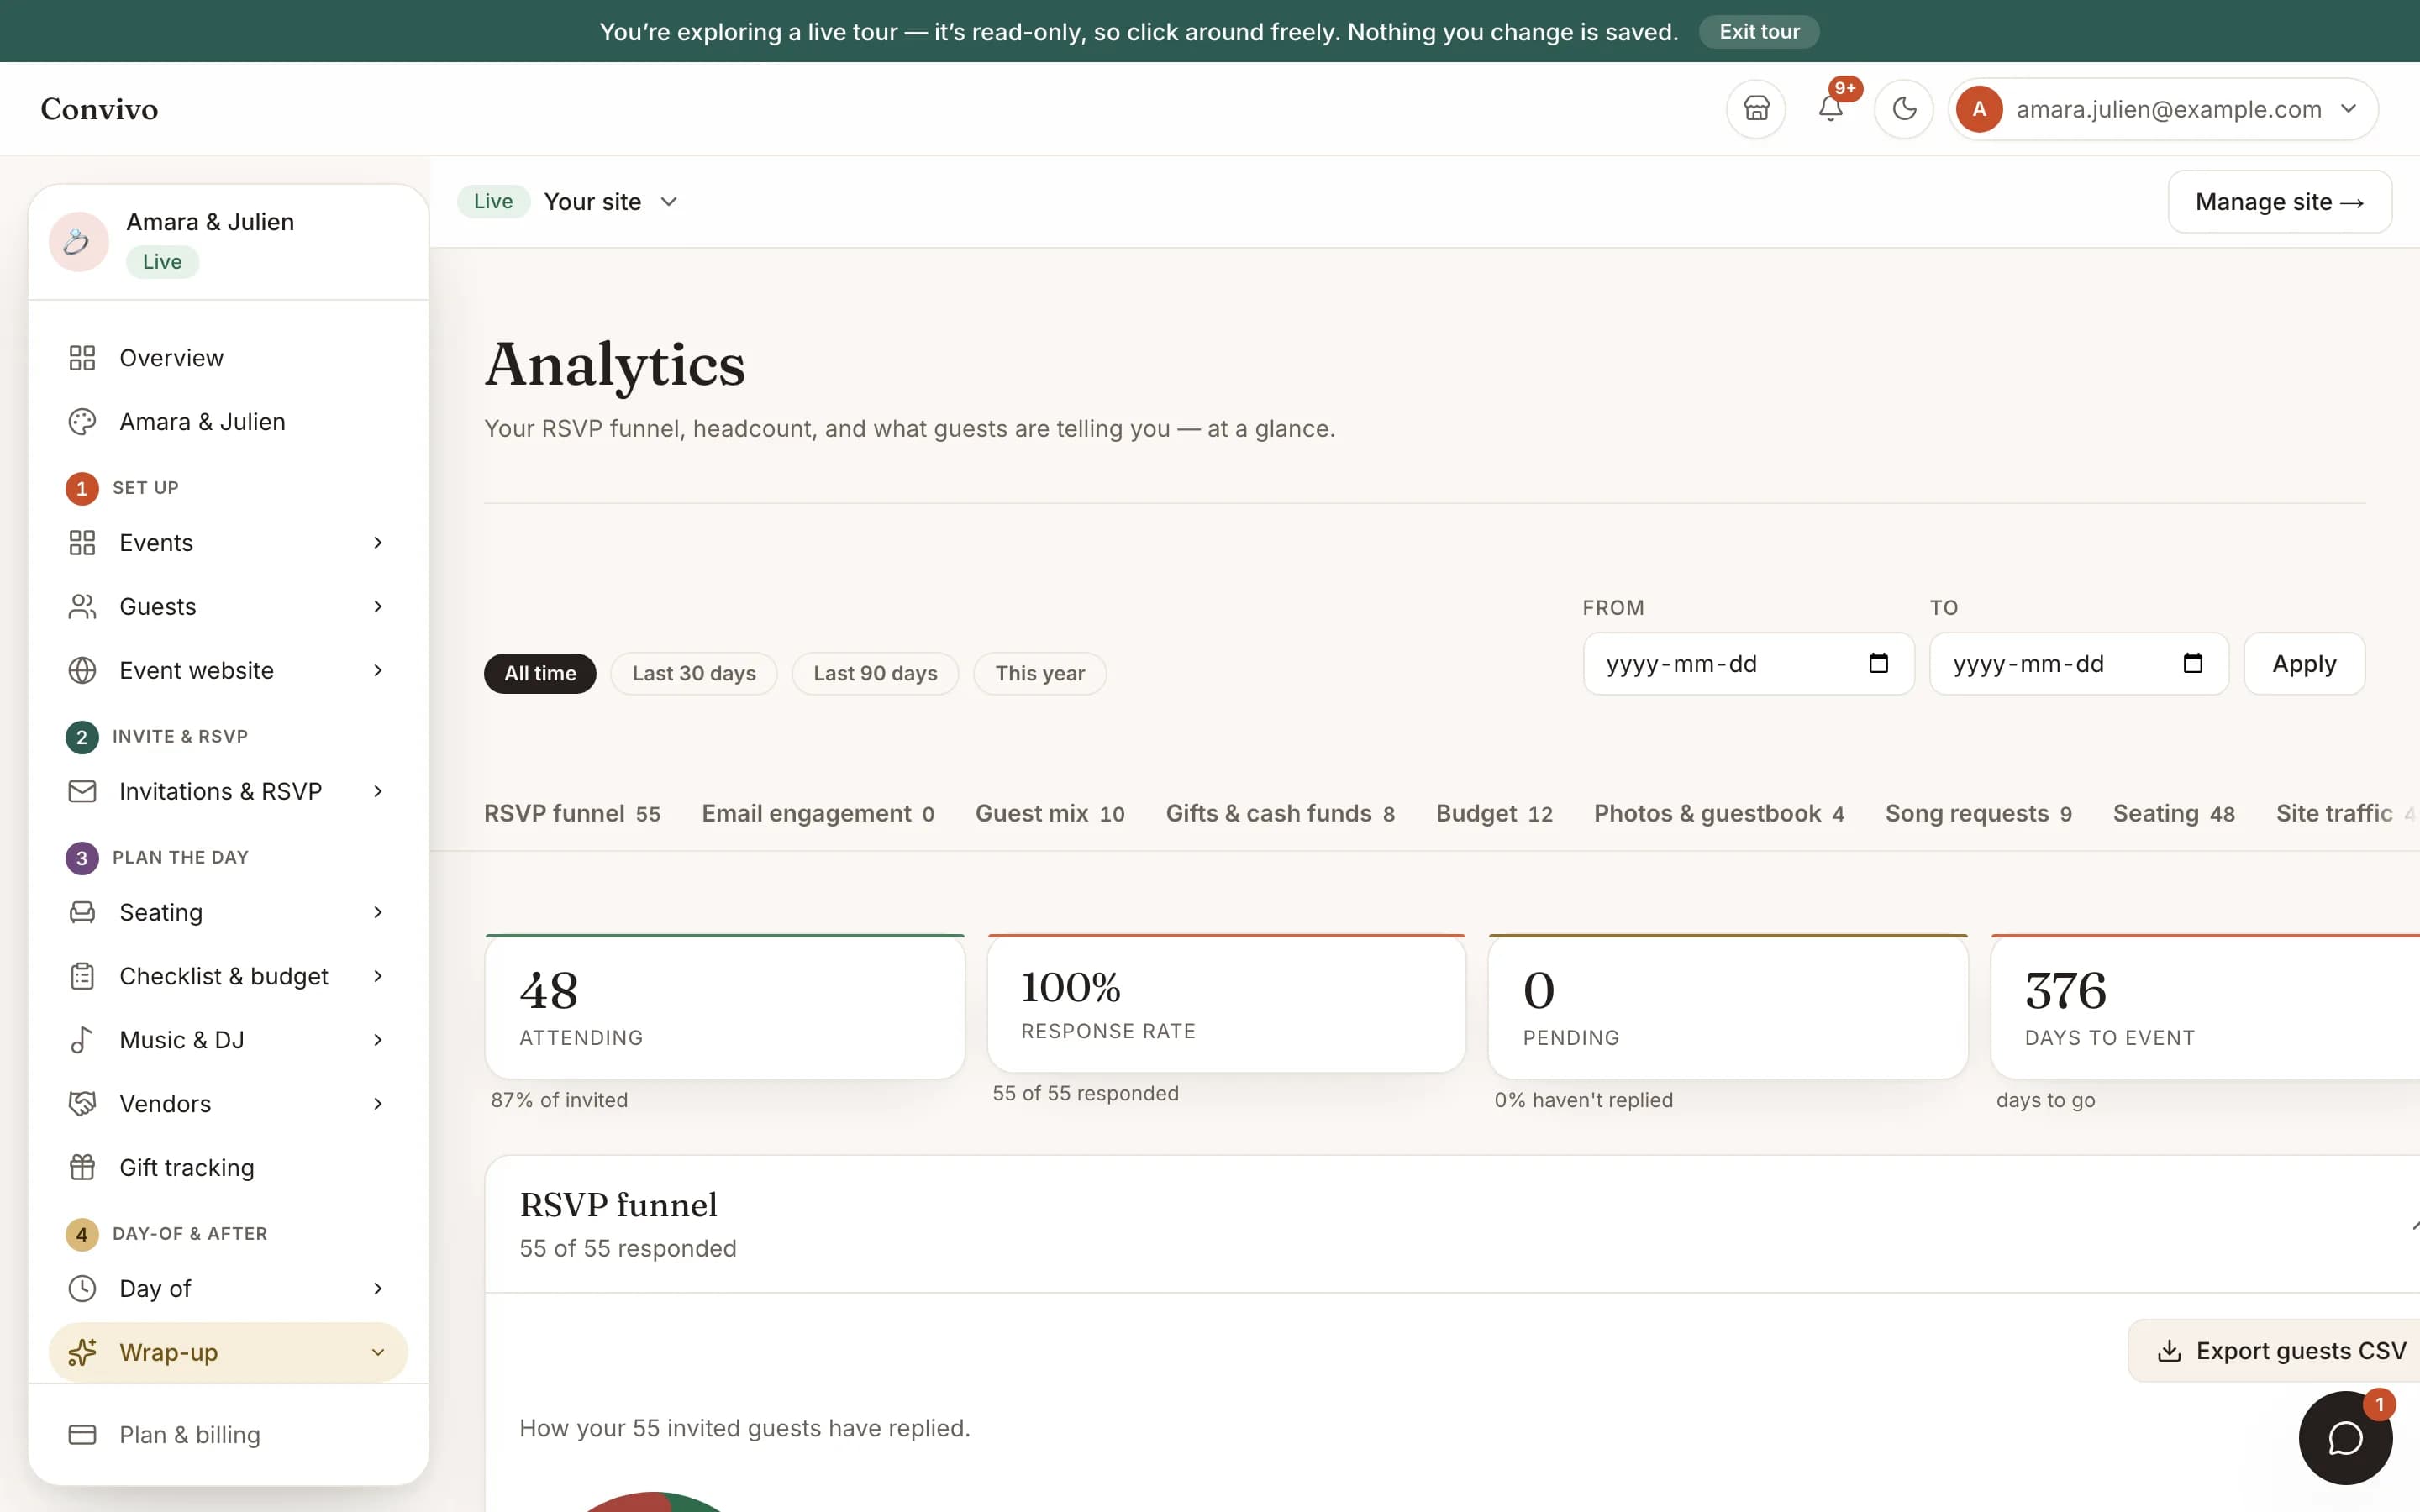Viewport: 2420px width, 1512px height.
Task: Click the Vendors handshake icon
Action: (x=82, y=1104)
